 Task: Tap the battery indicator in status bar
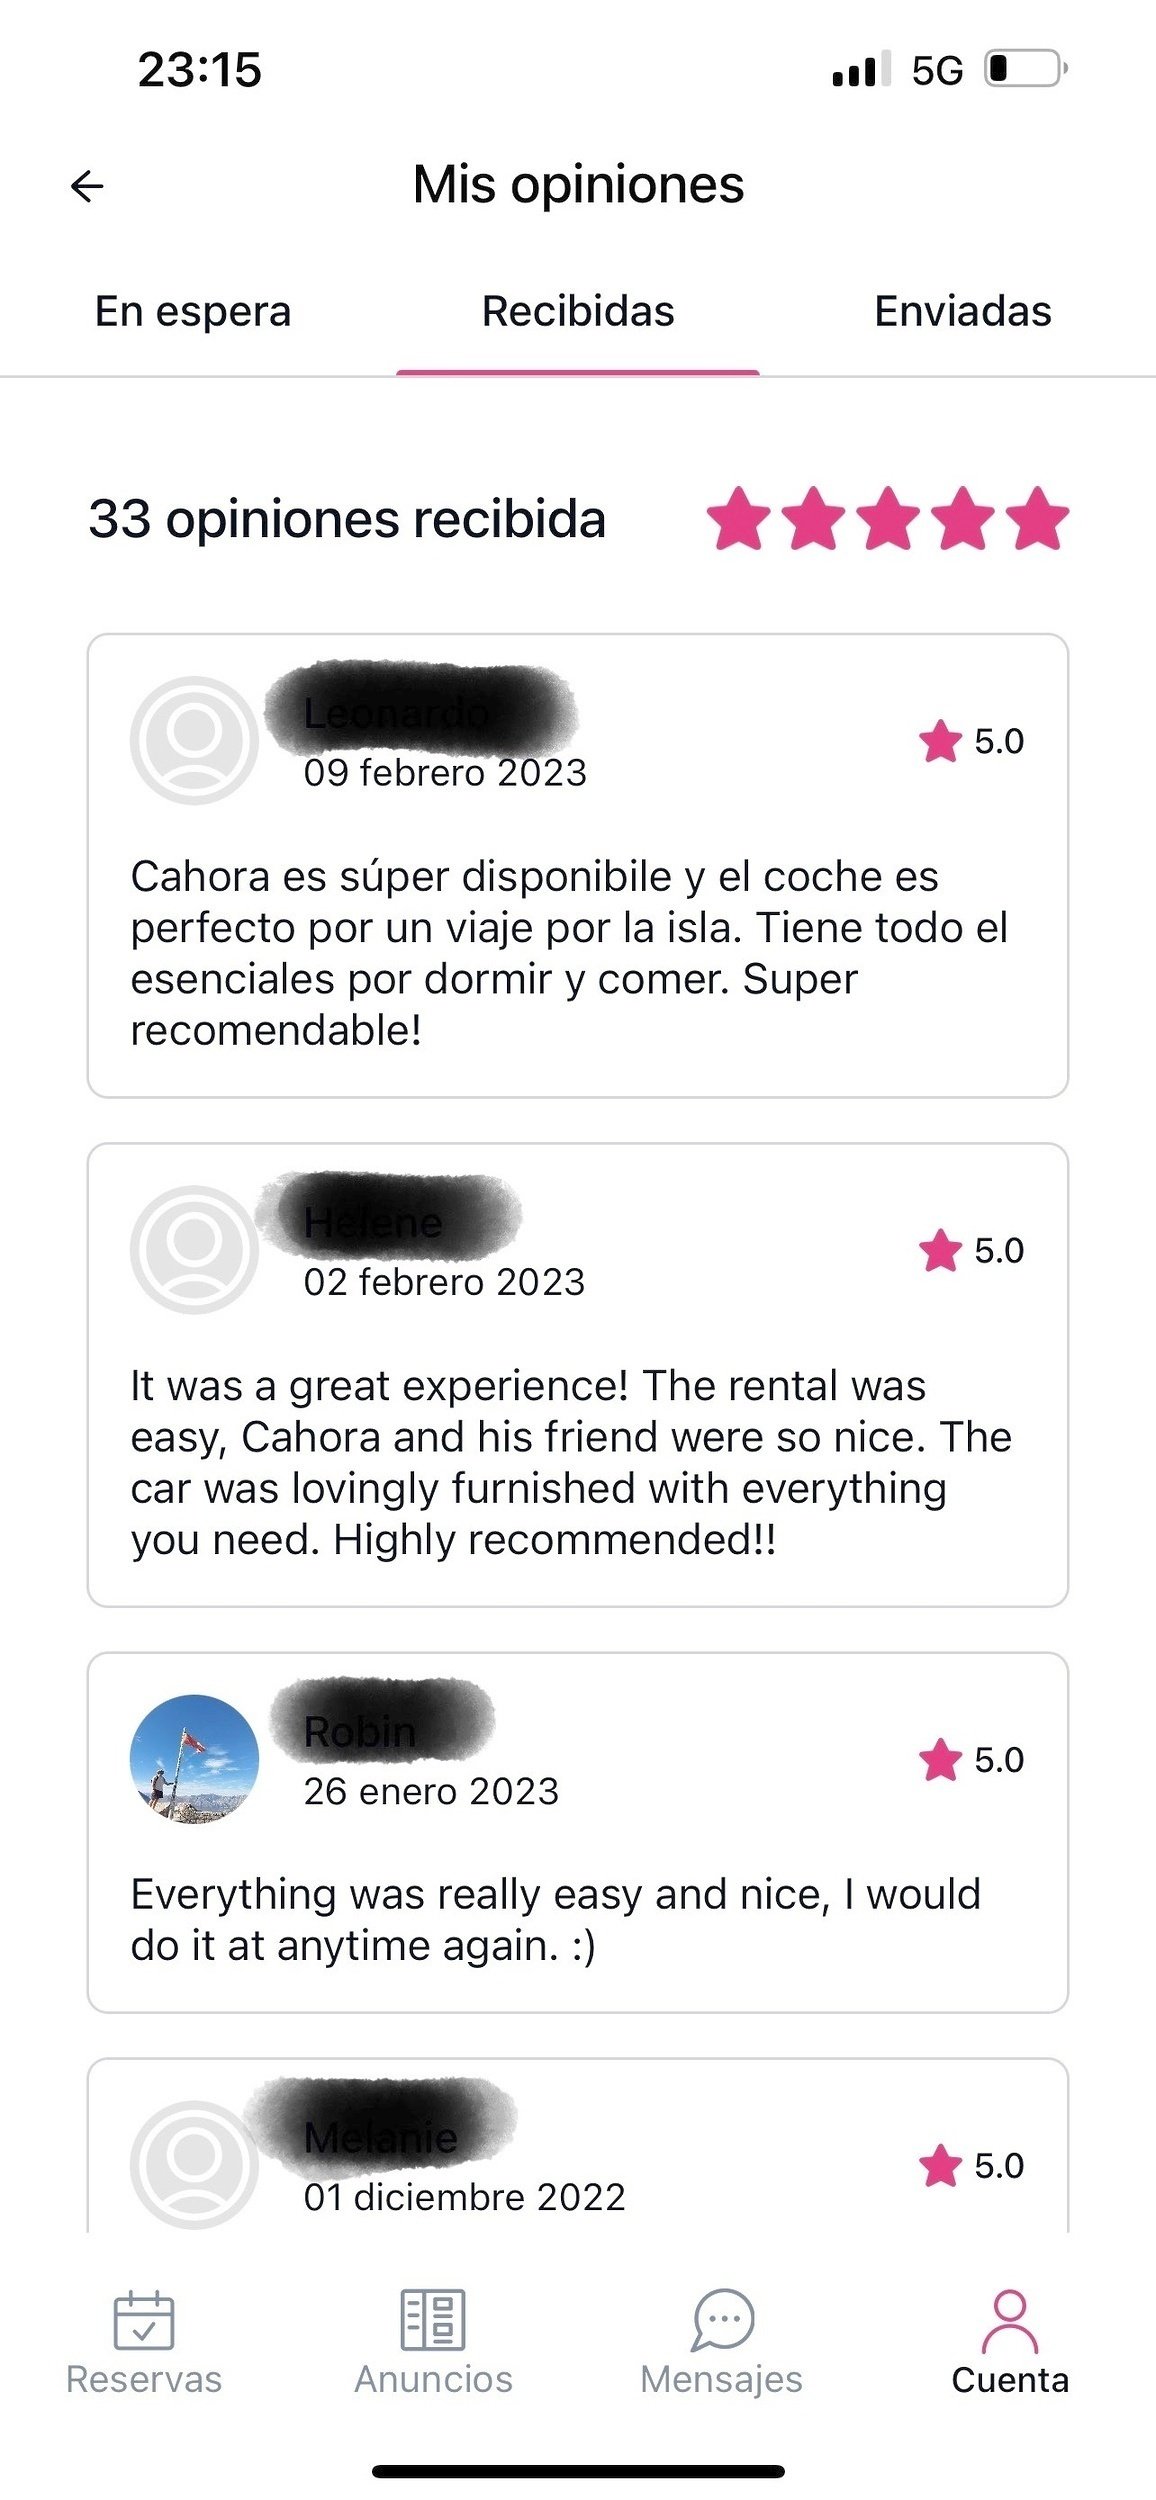[1026, 69]
